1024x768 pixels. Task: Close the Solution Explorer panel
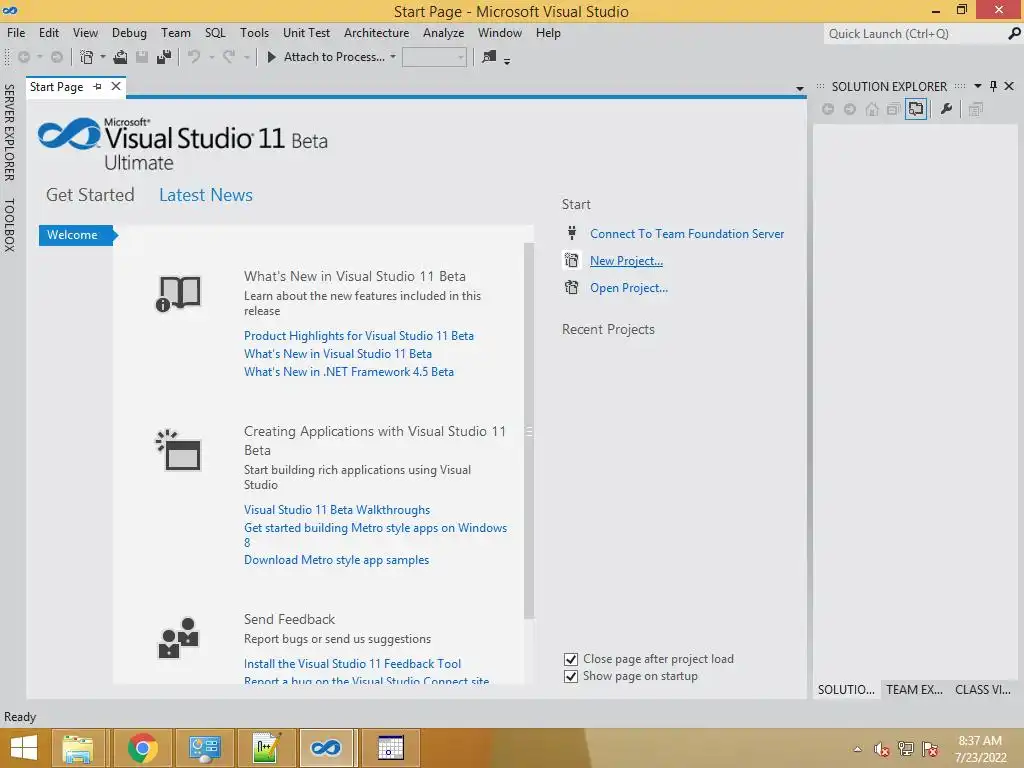[x=1009, y=86]
